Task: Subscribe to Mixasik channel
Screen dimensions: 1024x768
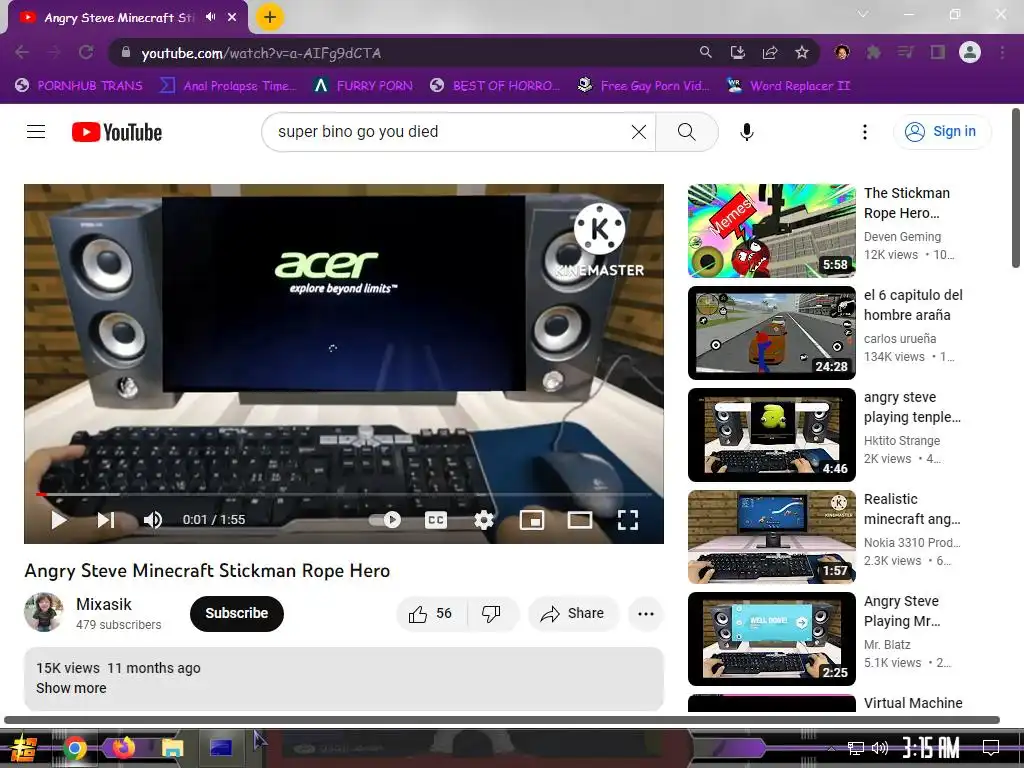Action: click(x=236, y=613)
